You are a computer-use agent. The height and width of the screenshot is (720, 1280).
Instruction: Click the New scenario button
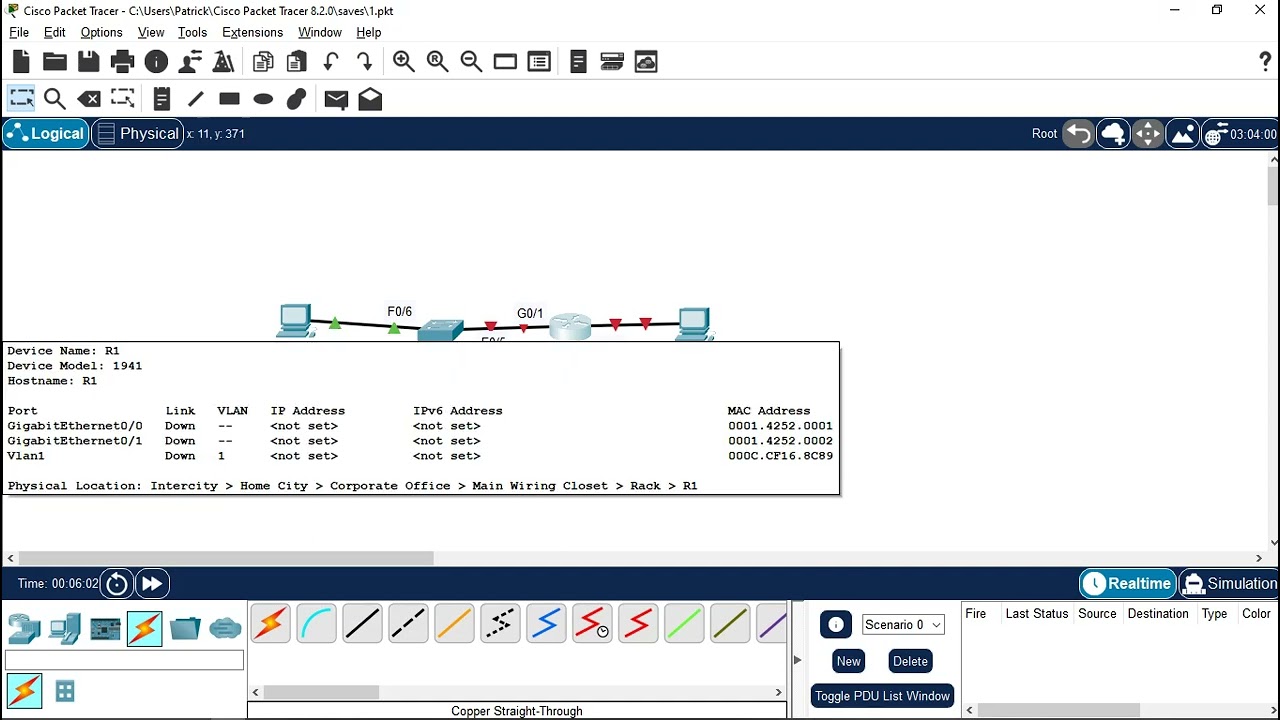tap(849, 661)
